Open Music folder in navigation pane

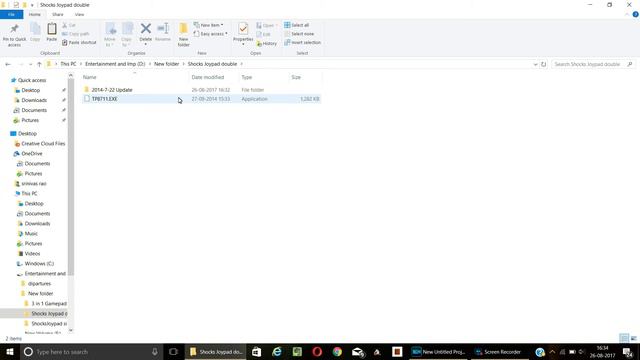coord(31,234)
